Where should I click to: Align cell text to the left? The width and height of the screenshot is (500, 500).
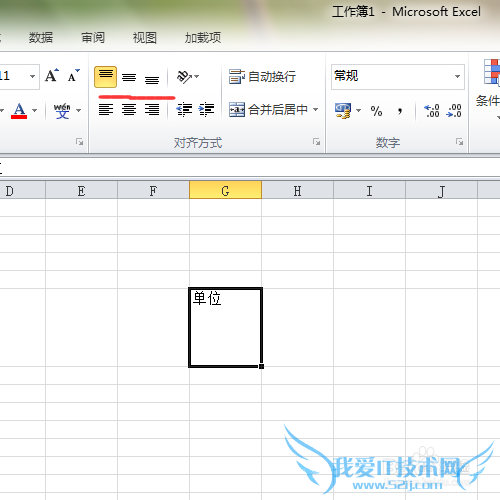106,109
